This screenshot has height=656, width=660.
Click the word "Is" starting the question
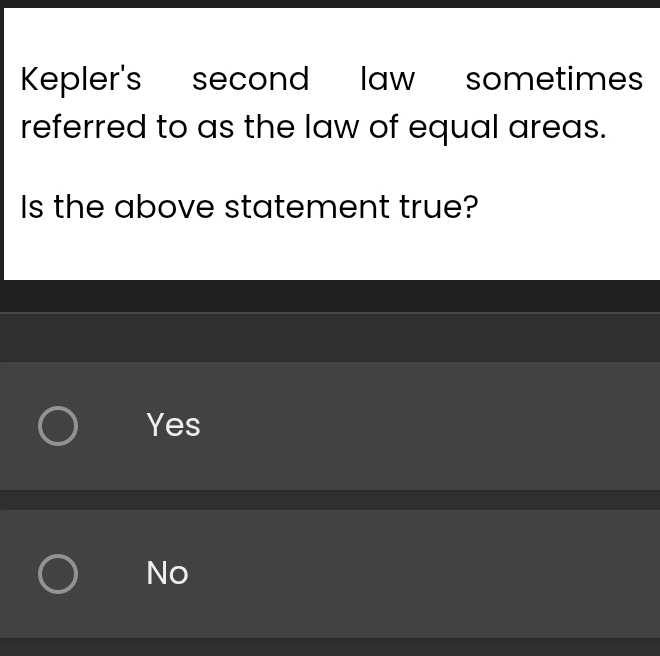pyautogui.click(x=32, y=207)
